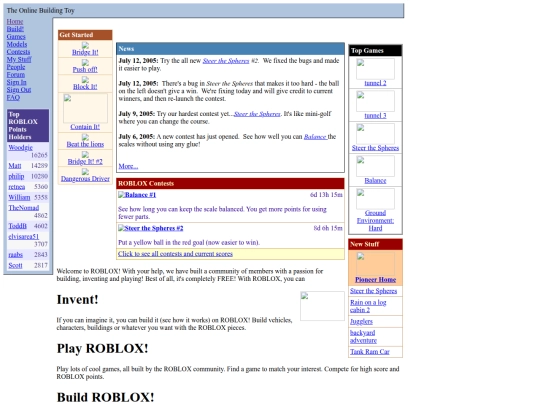Open the FAQ link

(x=13, y=97)
